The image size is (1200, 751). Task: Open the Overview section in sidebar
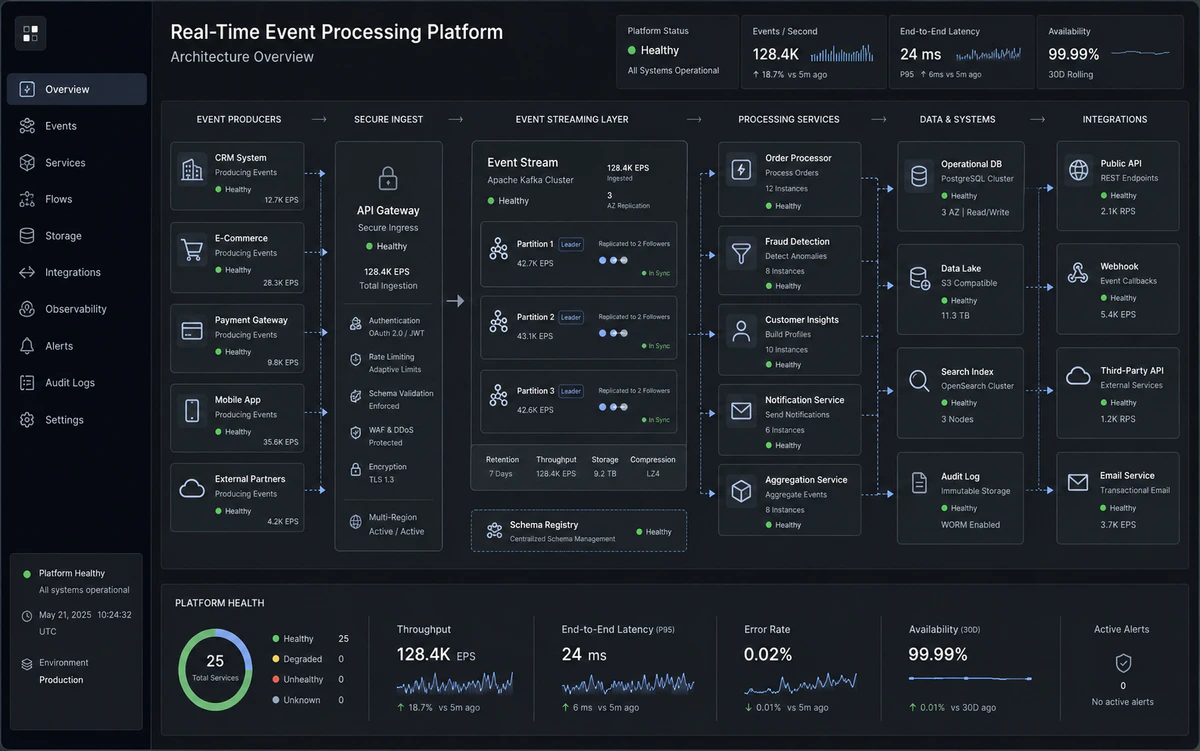click(77, 89)
